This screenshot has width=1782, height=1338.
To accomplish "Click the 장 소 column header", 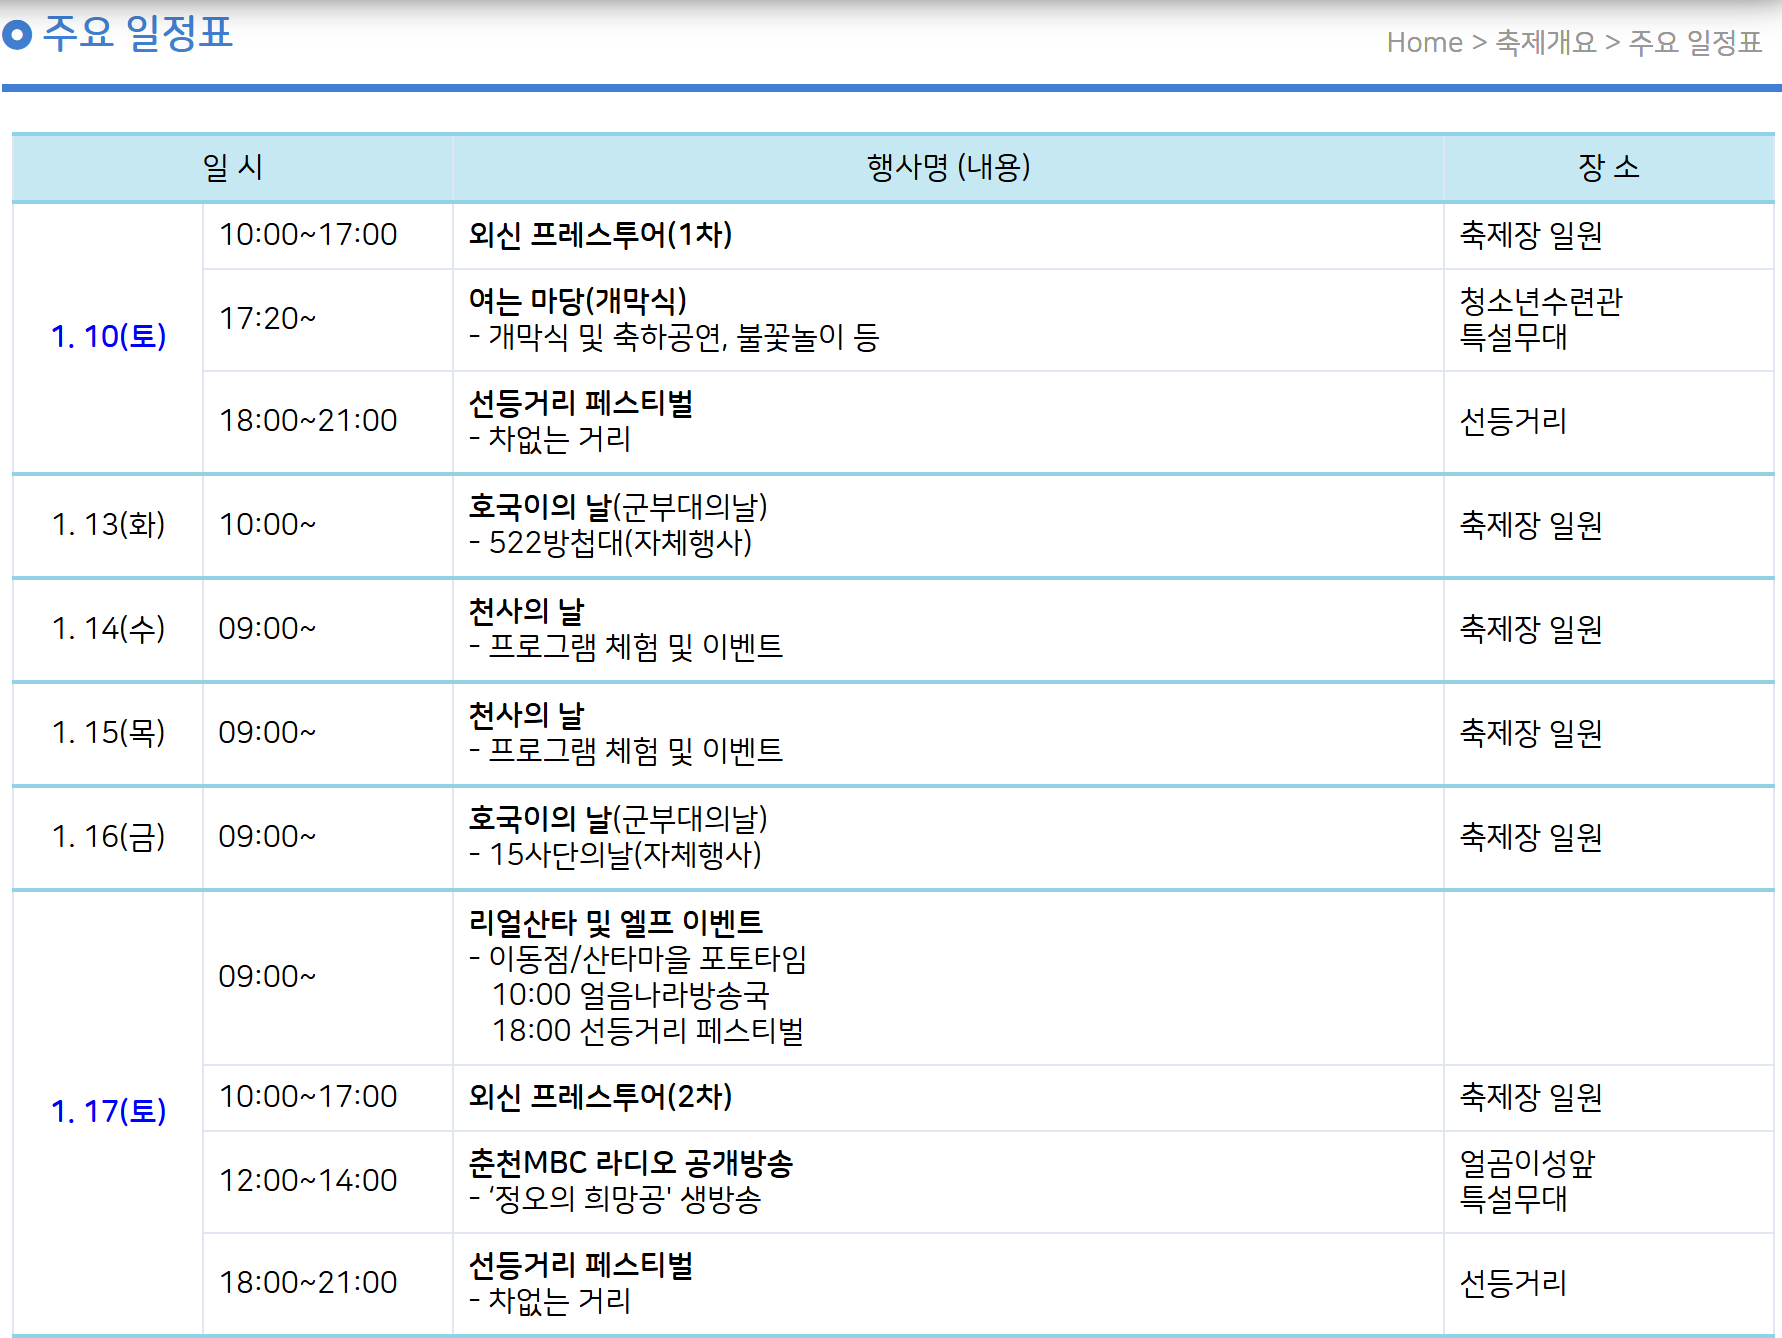I will 1609,167.
